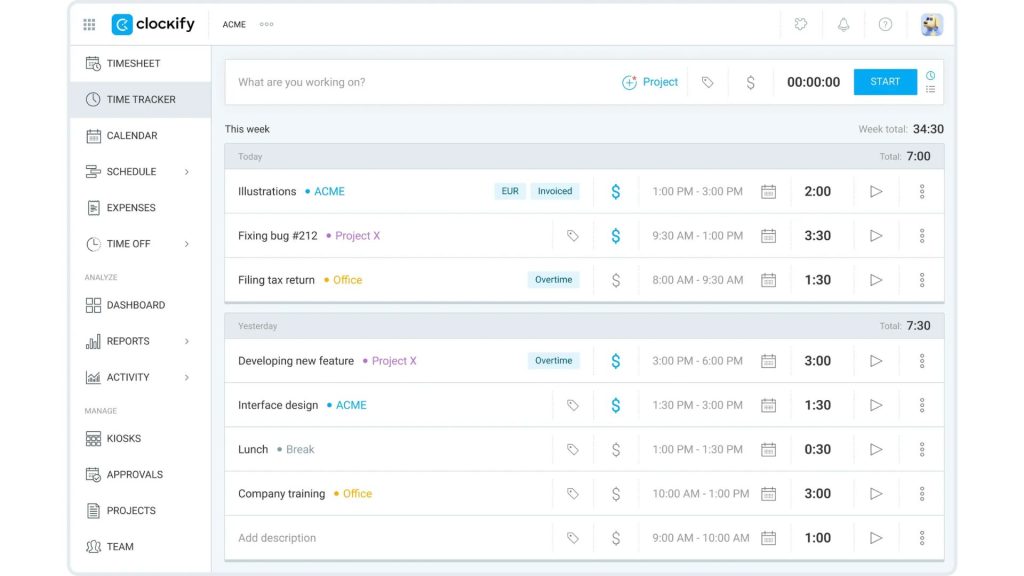Open the puzzle-piece integrations icon
Image resolution: width=1024 pixels, height=576 pixels.
(801, 24)
